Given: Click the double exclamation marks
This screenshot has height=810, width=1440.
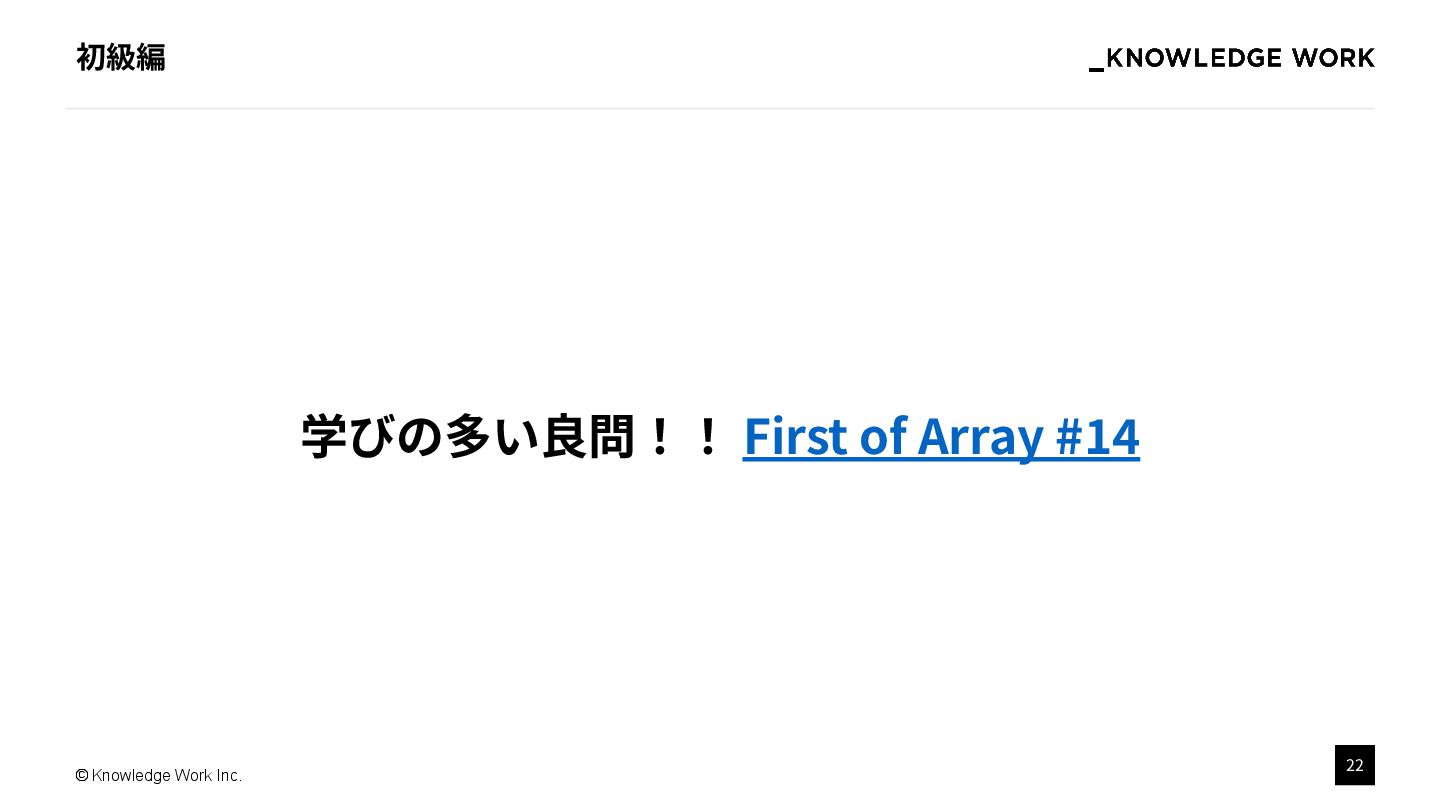Looking at the screenshot, I should (x=683, y=437).
